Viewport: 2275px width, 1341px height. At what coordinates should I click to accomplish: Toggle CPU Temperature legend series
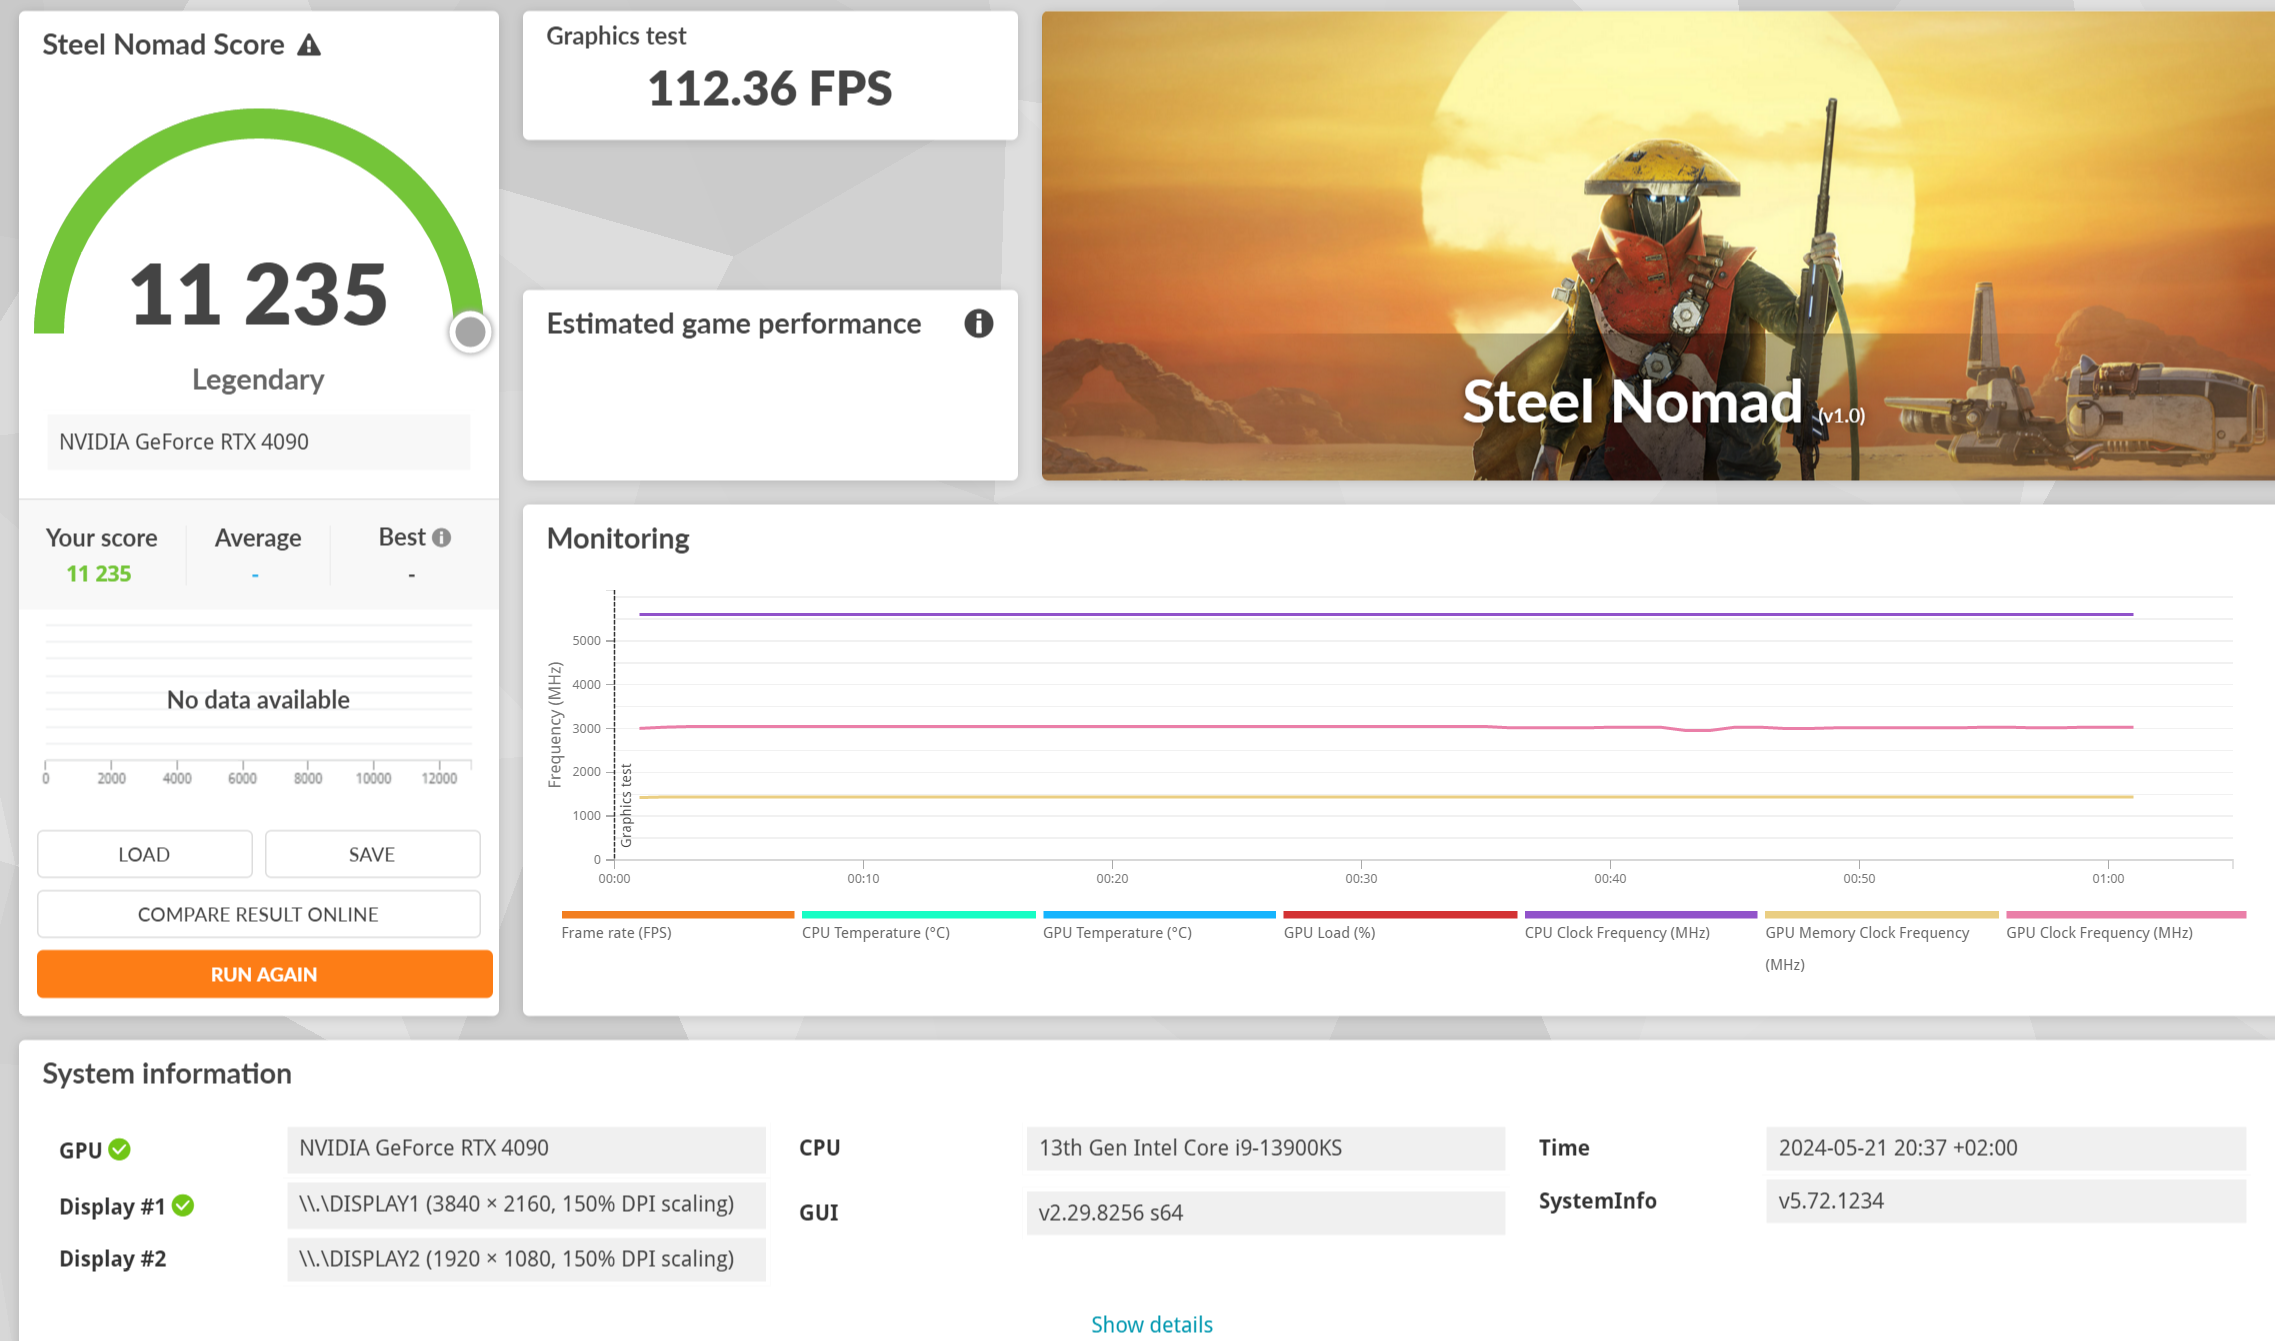875,932
